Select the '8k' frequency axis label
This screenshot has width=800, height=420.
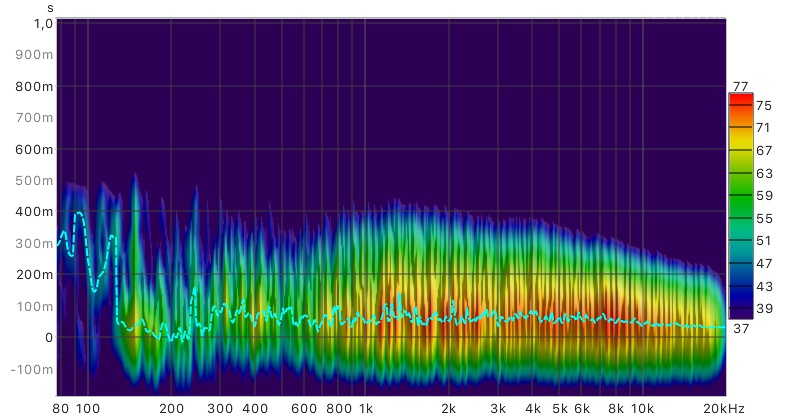coord(616,409)
